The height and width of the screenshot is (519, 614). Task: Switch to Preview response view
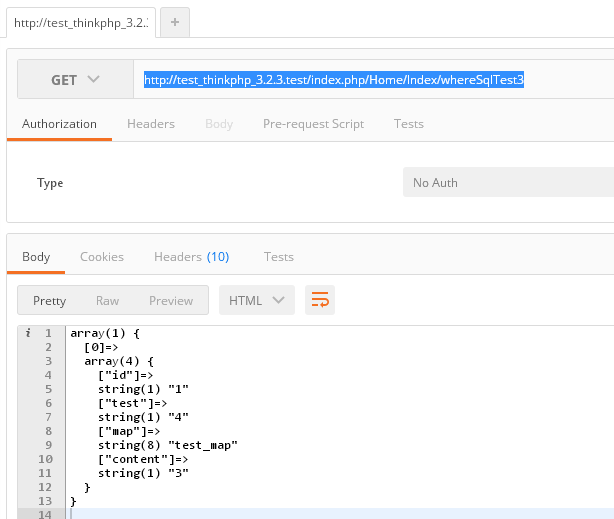[x=171, y=300]
